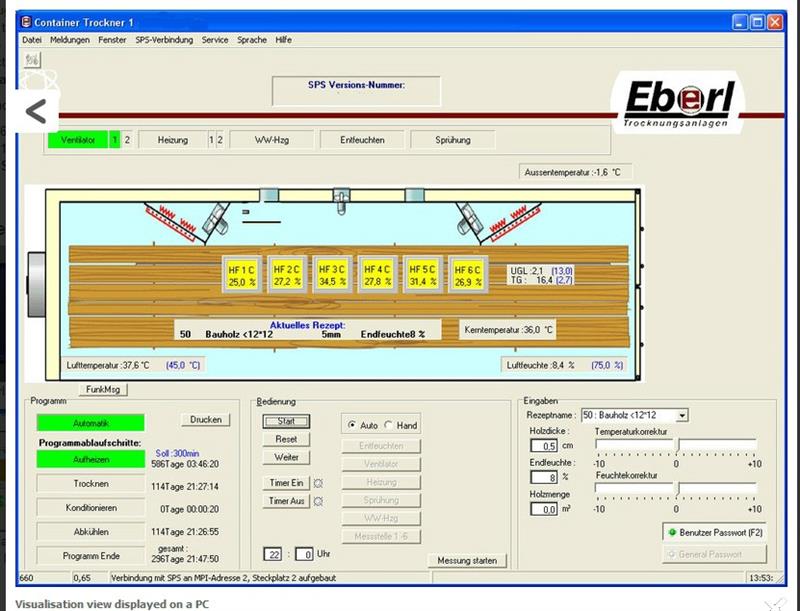Open the Datei menu
This screenshot has width=800, height=611.
point(32,40)
